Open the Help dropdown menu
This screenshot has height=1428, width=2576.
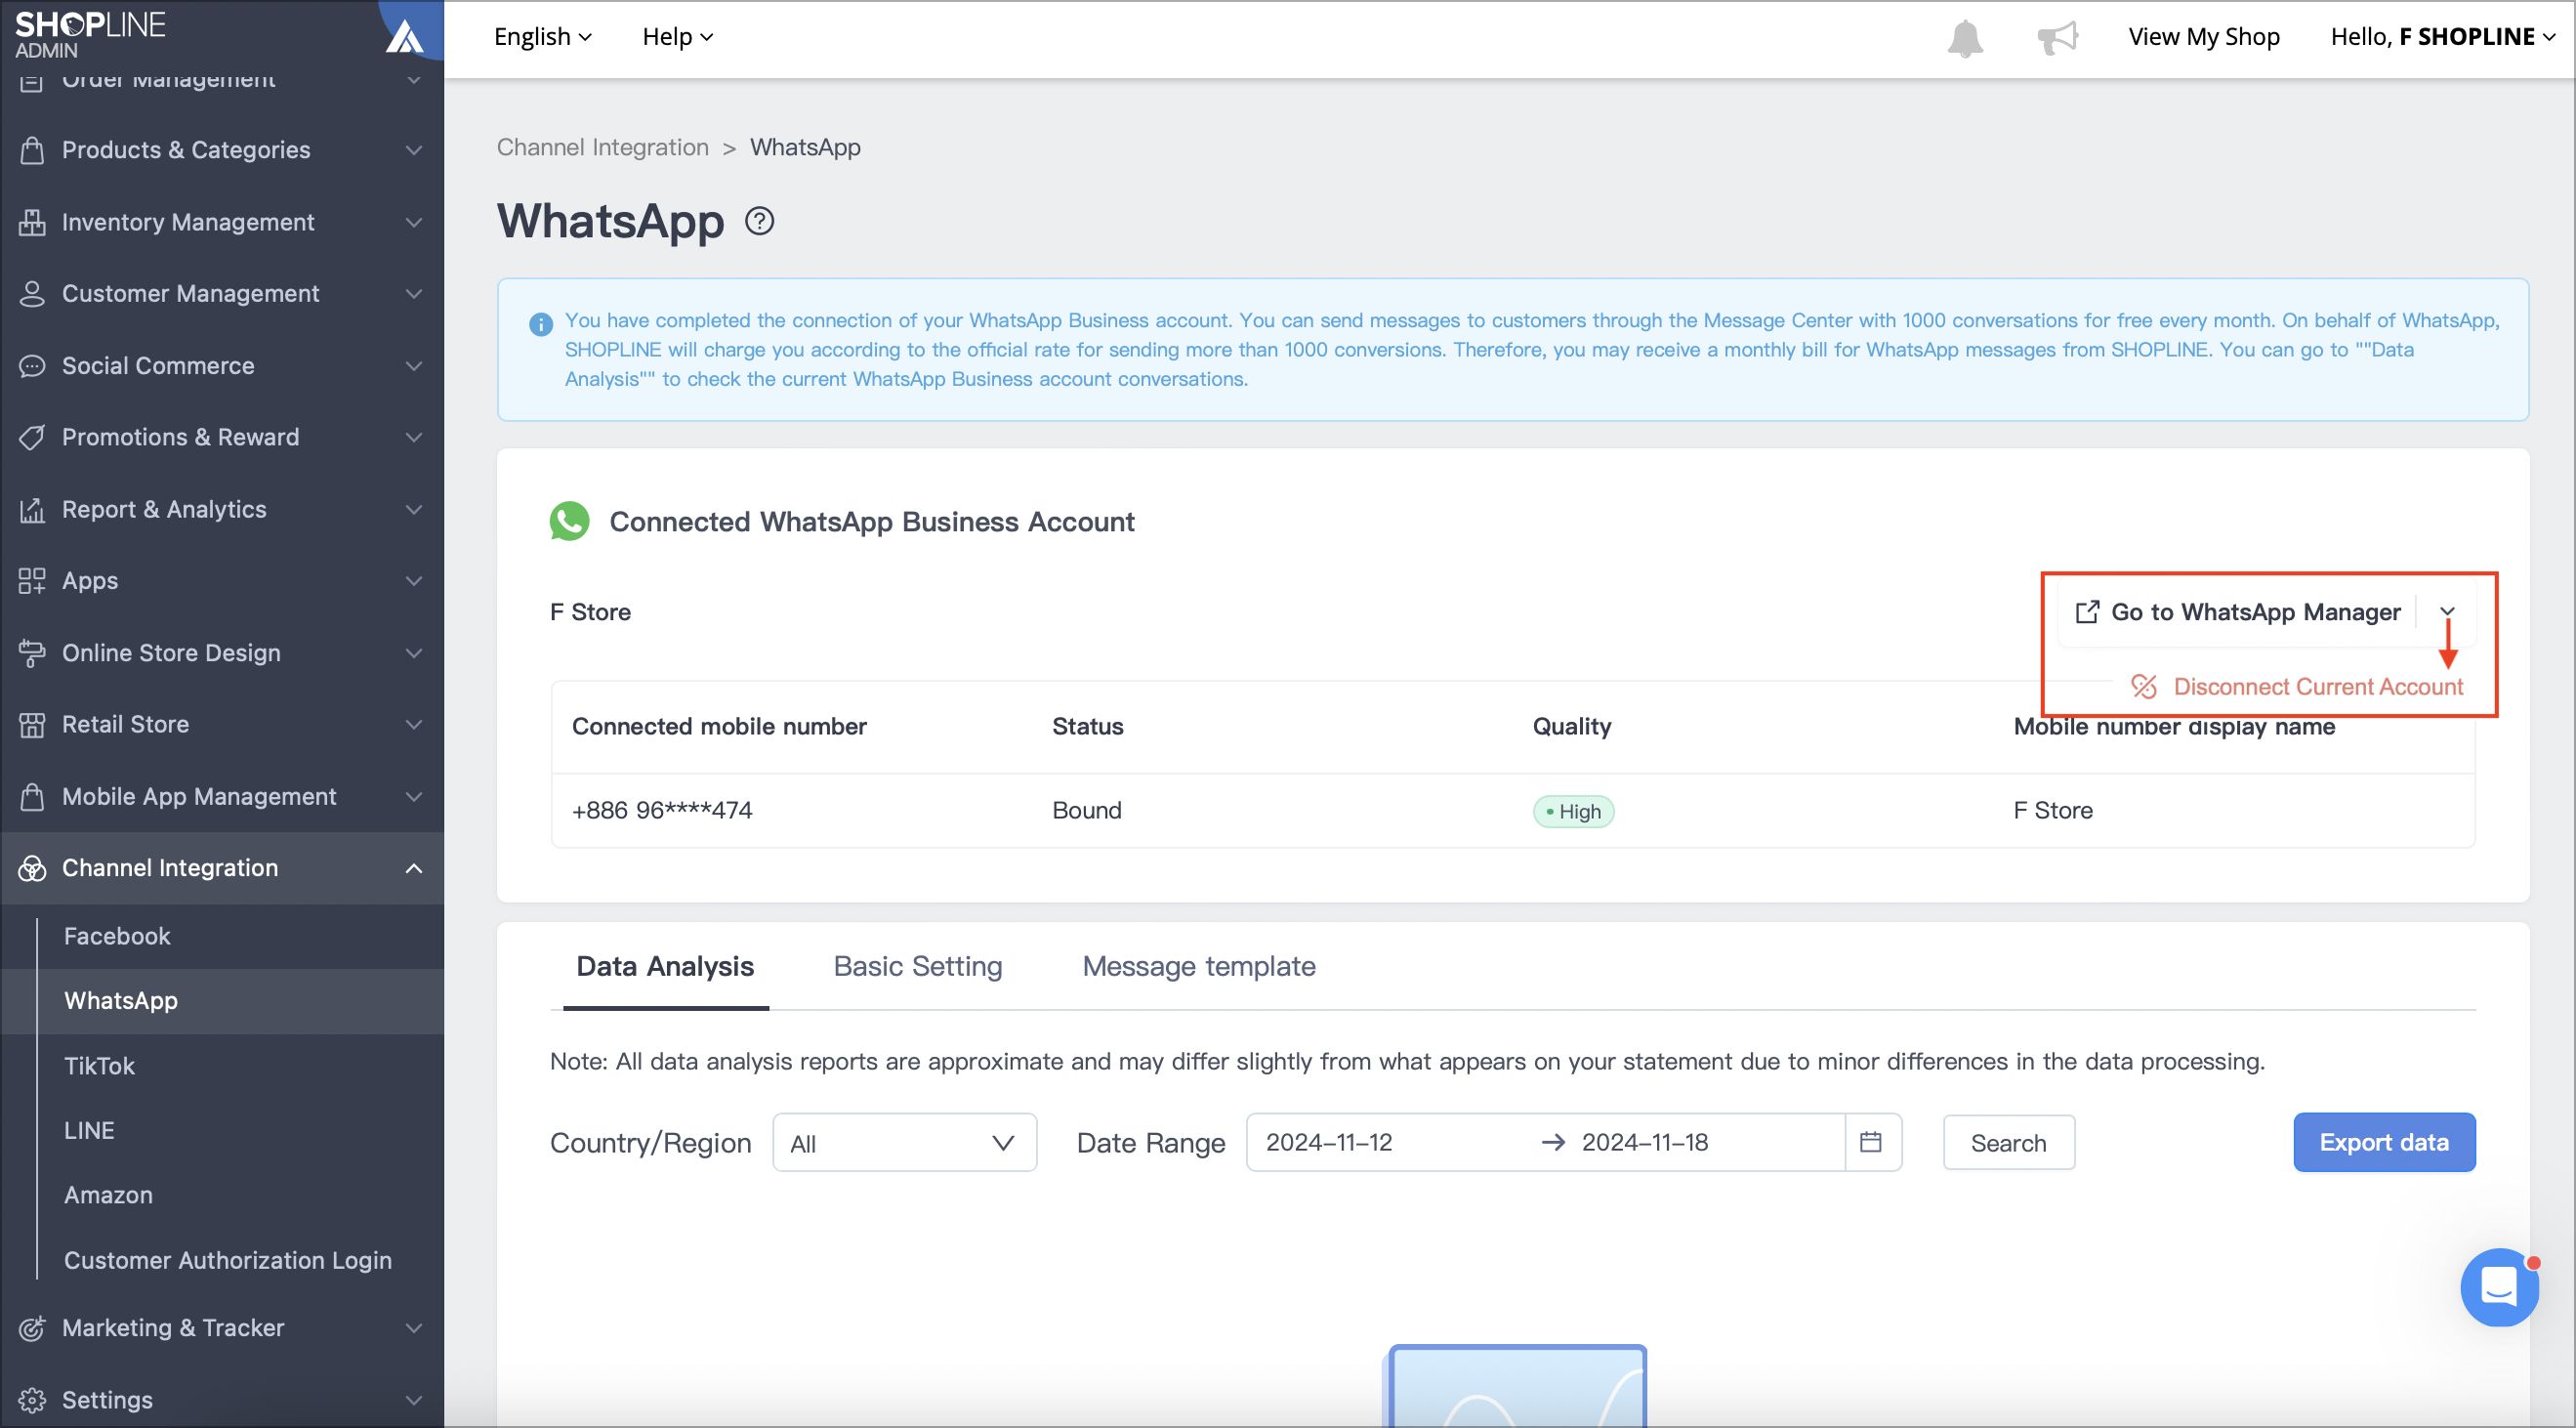pyautogui.click(x=677, y=37)
